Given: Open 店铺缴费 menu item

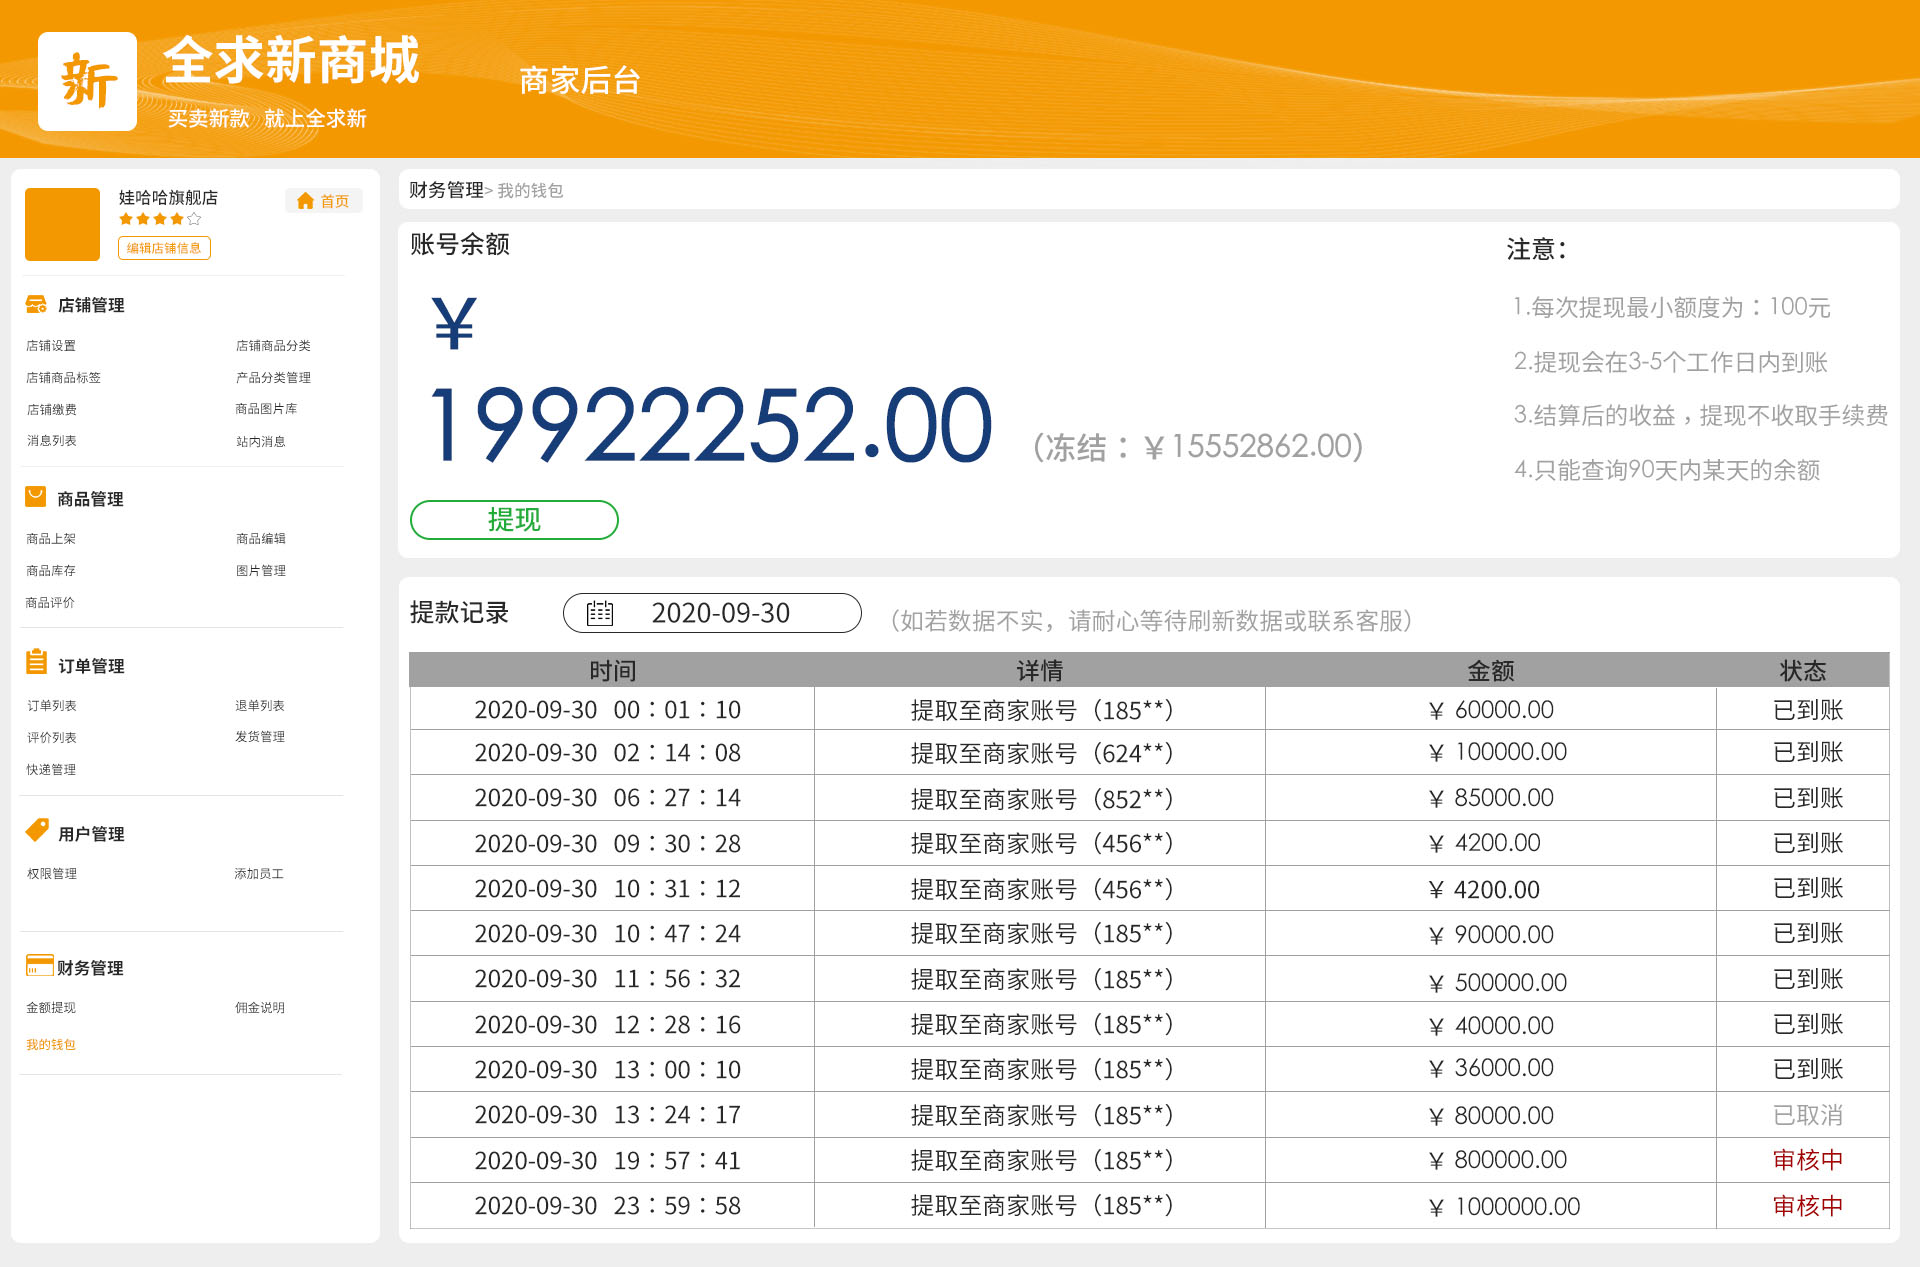Looking at the screenshot, I should (x=51, y=410).
